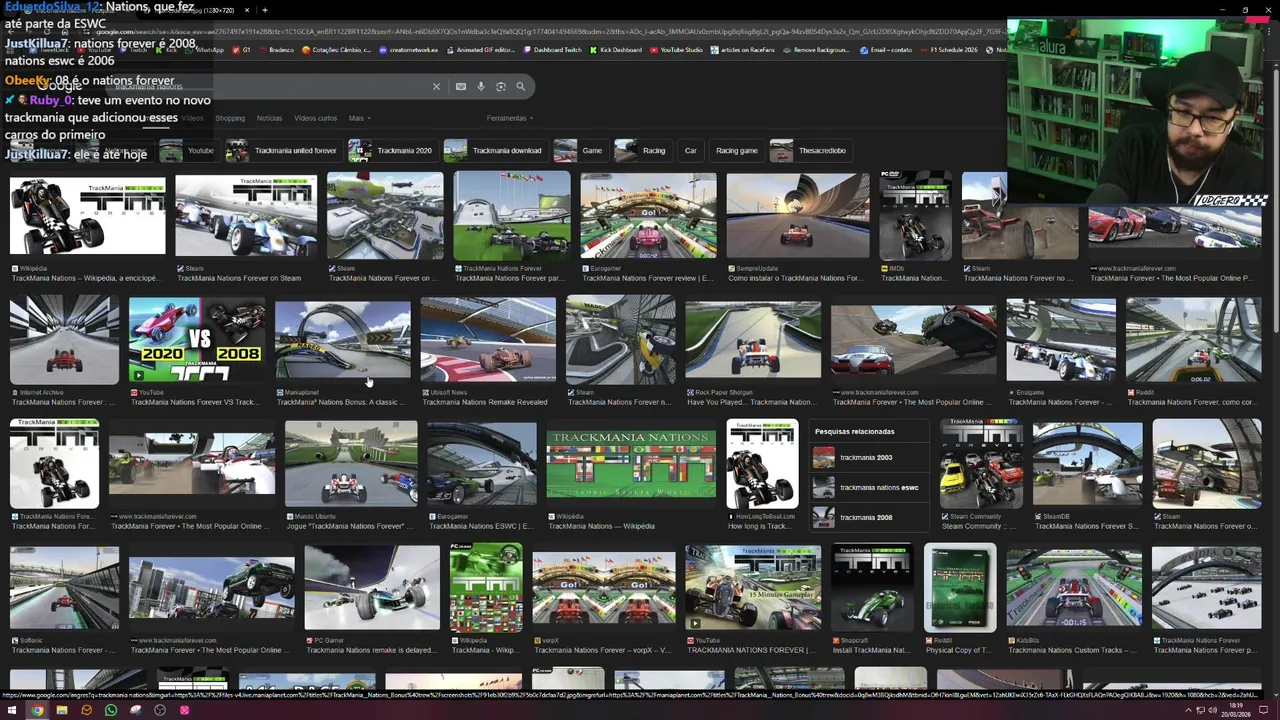Filter by the Car chip

click(690, 151)
